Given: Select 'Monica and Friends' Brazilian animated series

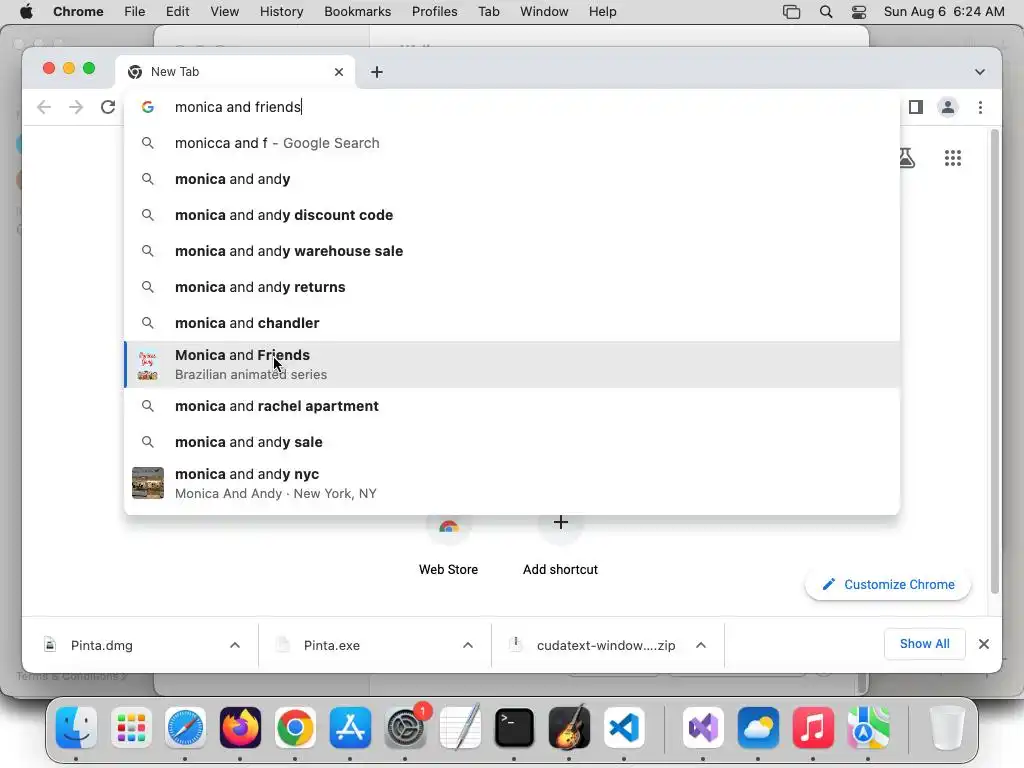Looking at the screenshot, I should point(512,364).
